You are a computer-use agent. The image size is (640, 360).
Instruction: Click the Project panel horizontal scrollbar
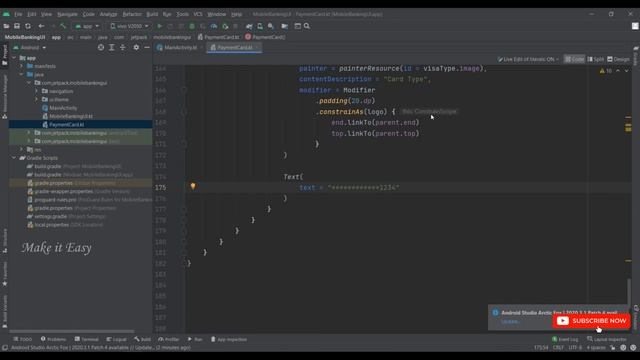pyautogui.click(x=71, y=331)
